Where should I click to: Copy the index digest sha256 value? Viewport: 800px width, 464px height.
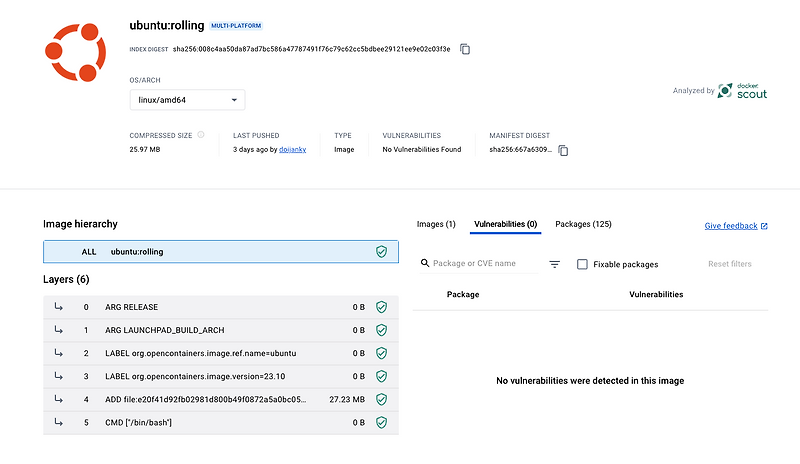click(465, 49)
